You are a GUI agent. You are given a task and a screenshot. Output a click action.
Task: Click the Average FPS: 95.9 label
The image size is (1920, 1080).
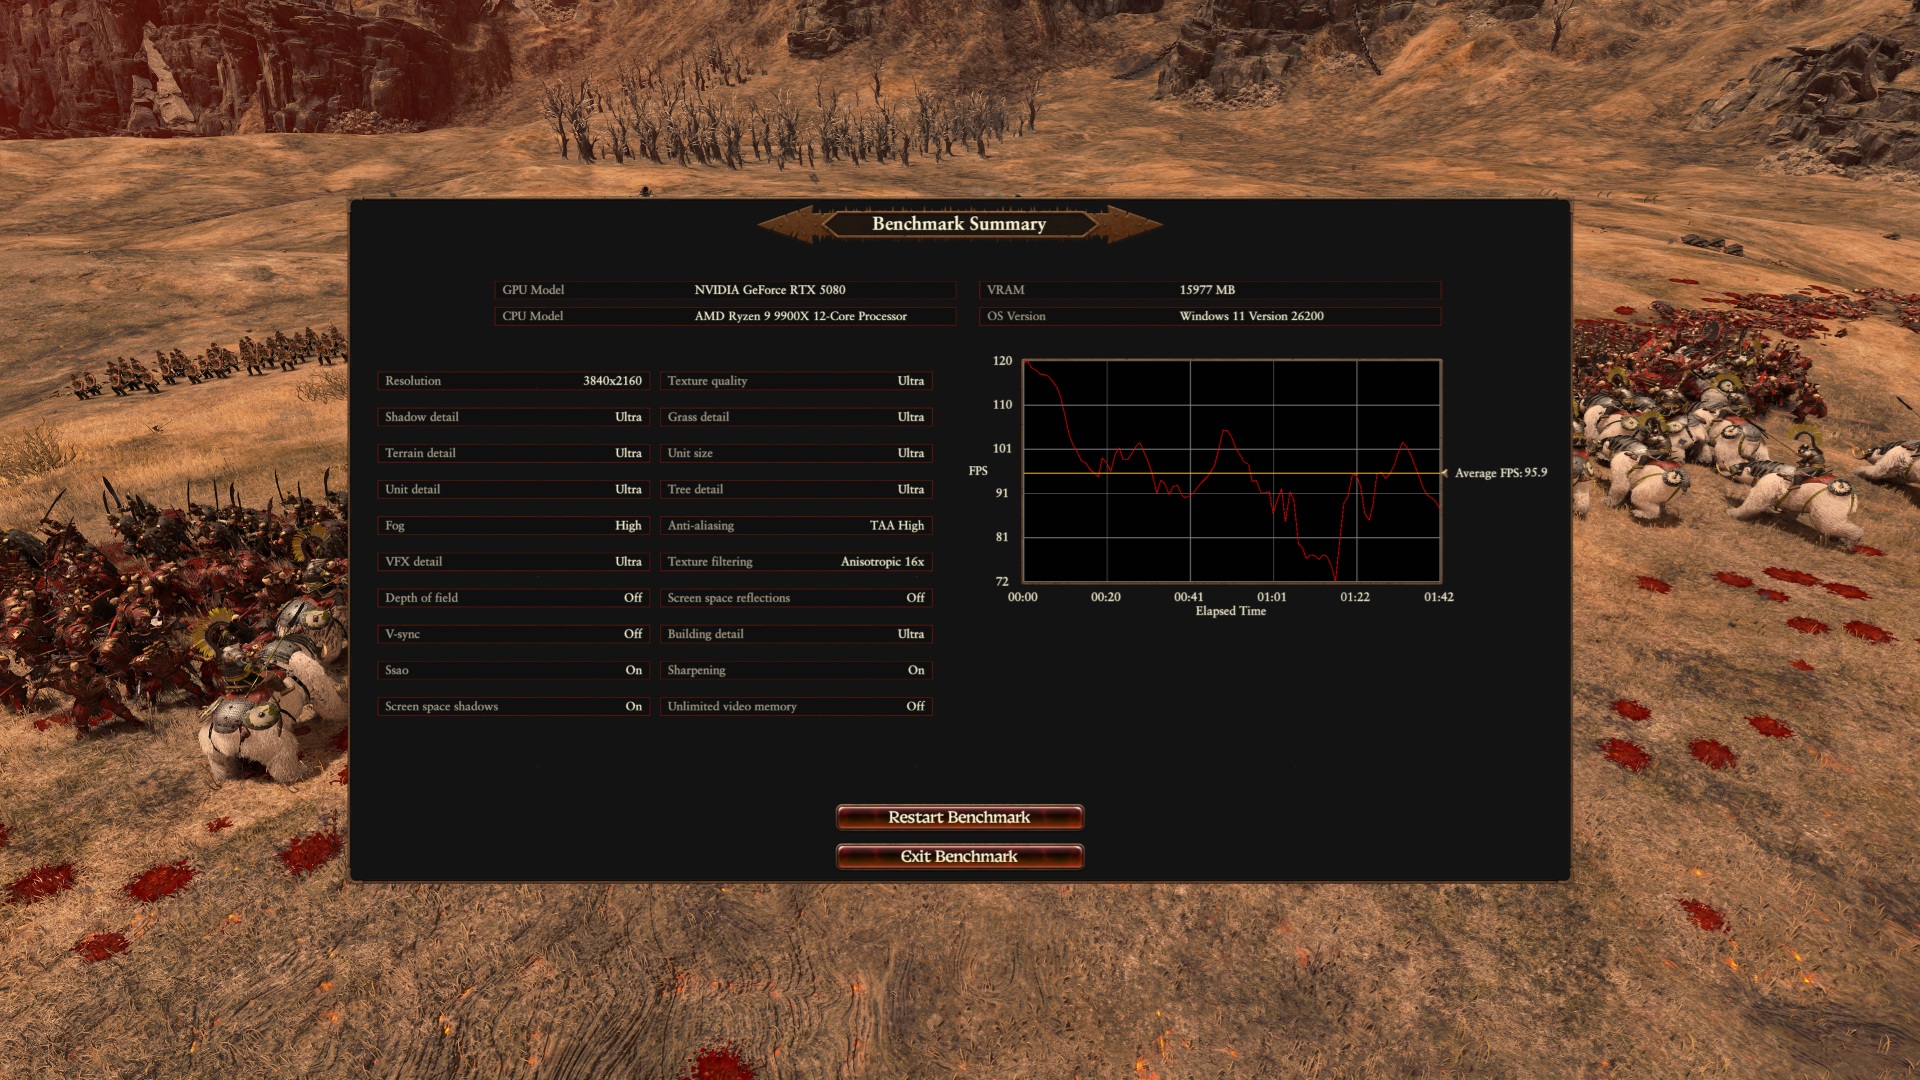pos(1500,473)
